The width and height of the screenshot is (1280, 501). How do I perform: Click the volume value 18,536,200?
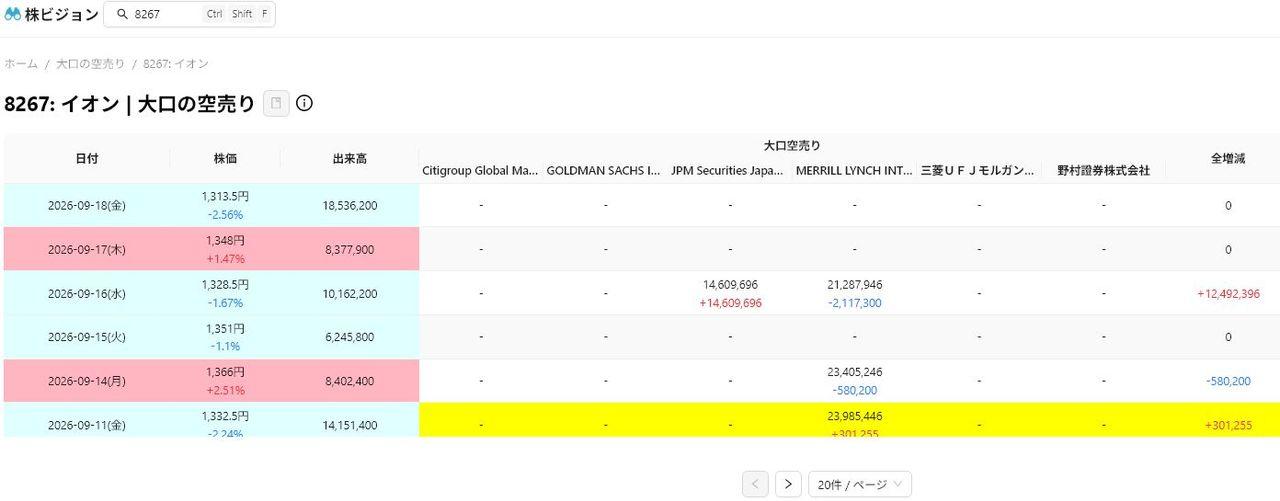(350, 206)
